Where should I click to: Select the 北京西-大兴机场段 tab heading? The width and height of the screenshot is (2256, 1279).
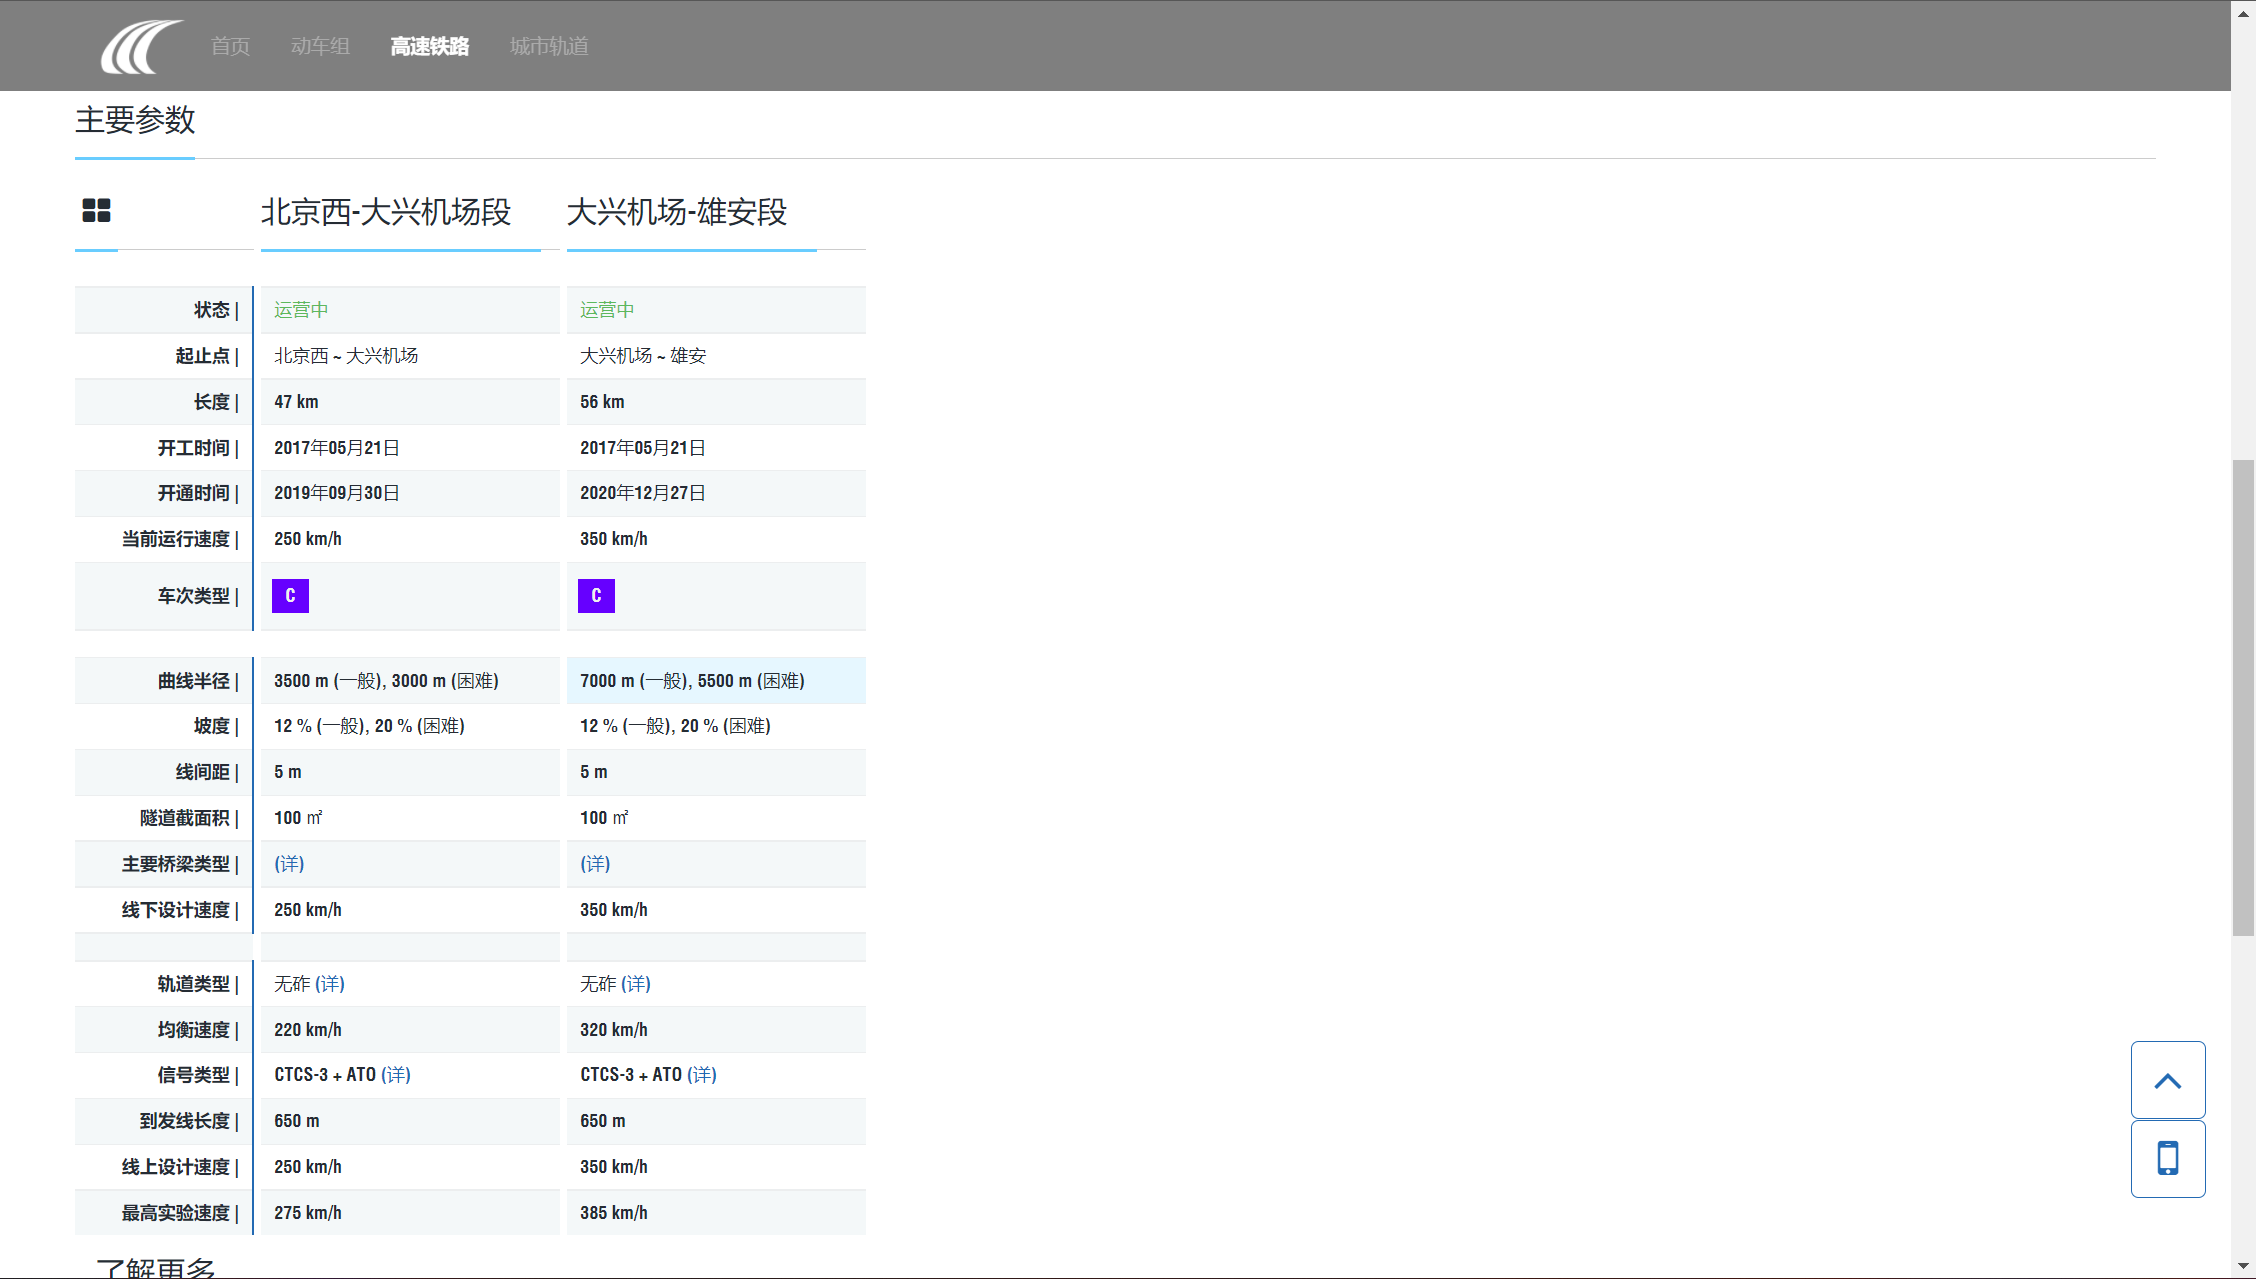(386, 212)
